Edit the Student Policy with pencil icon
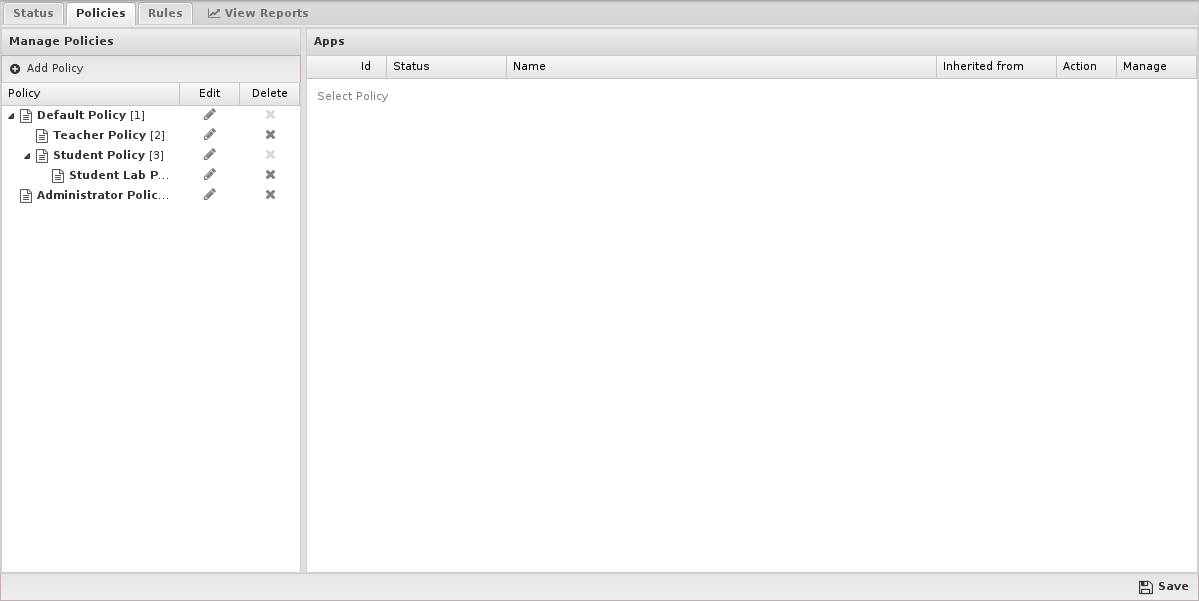1199x601 pixels. pos(210,154)
